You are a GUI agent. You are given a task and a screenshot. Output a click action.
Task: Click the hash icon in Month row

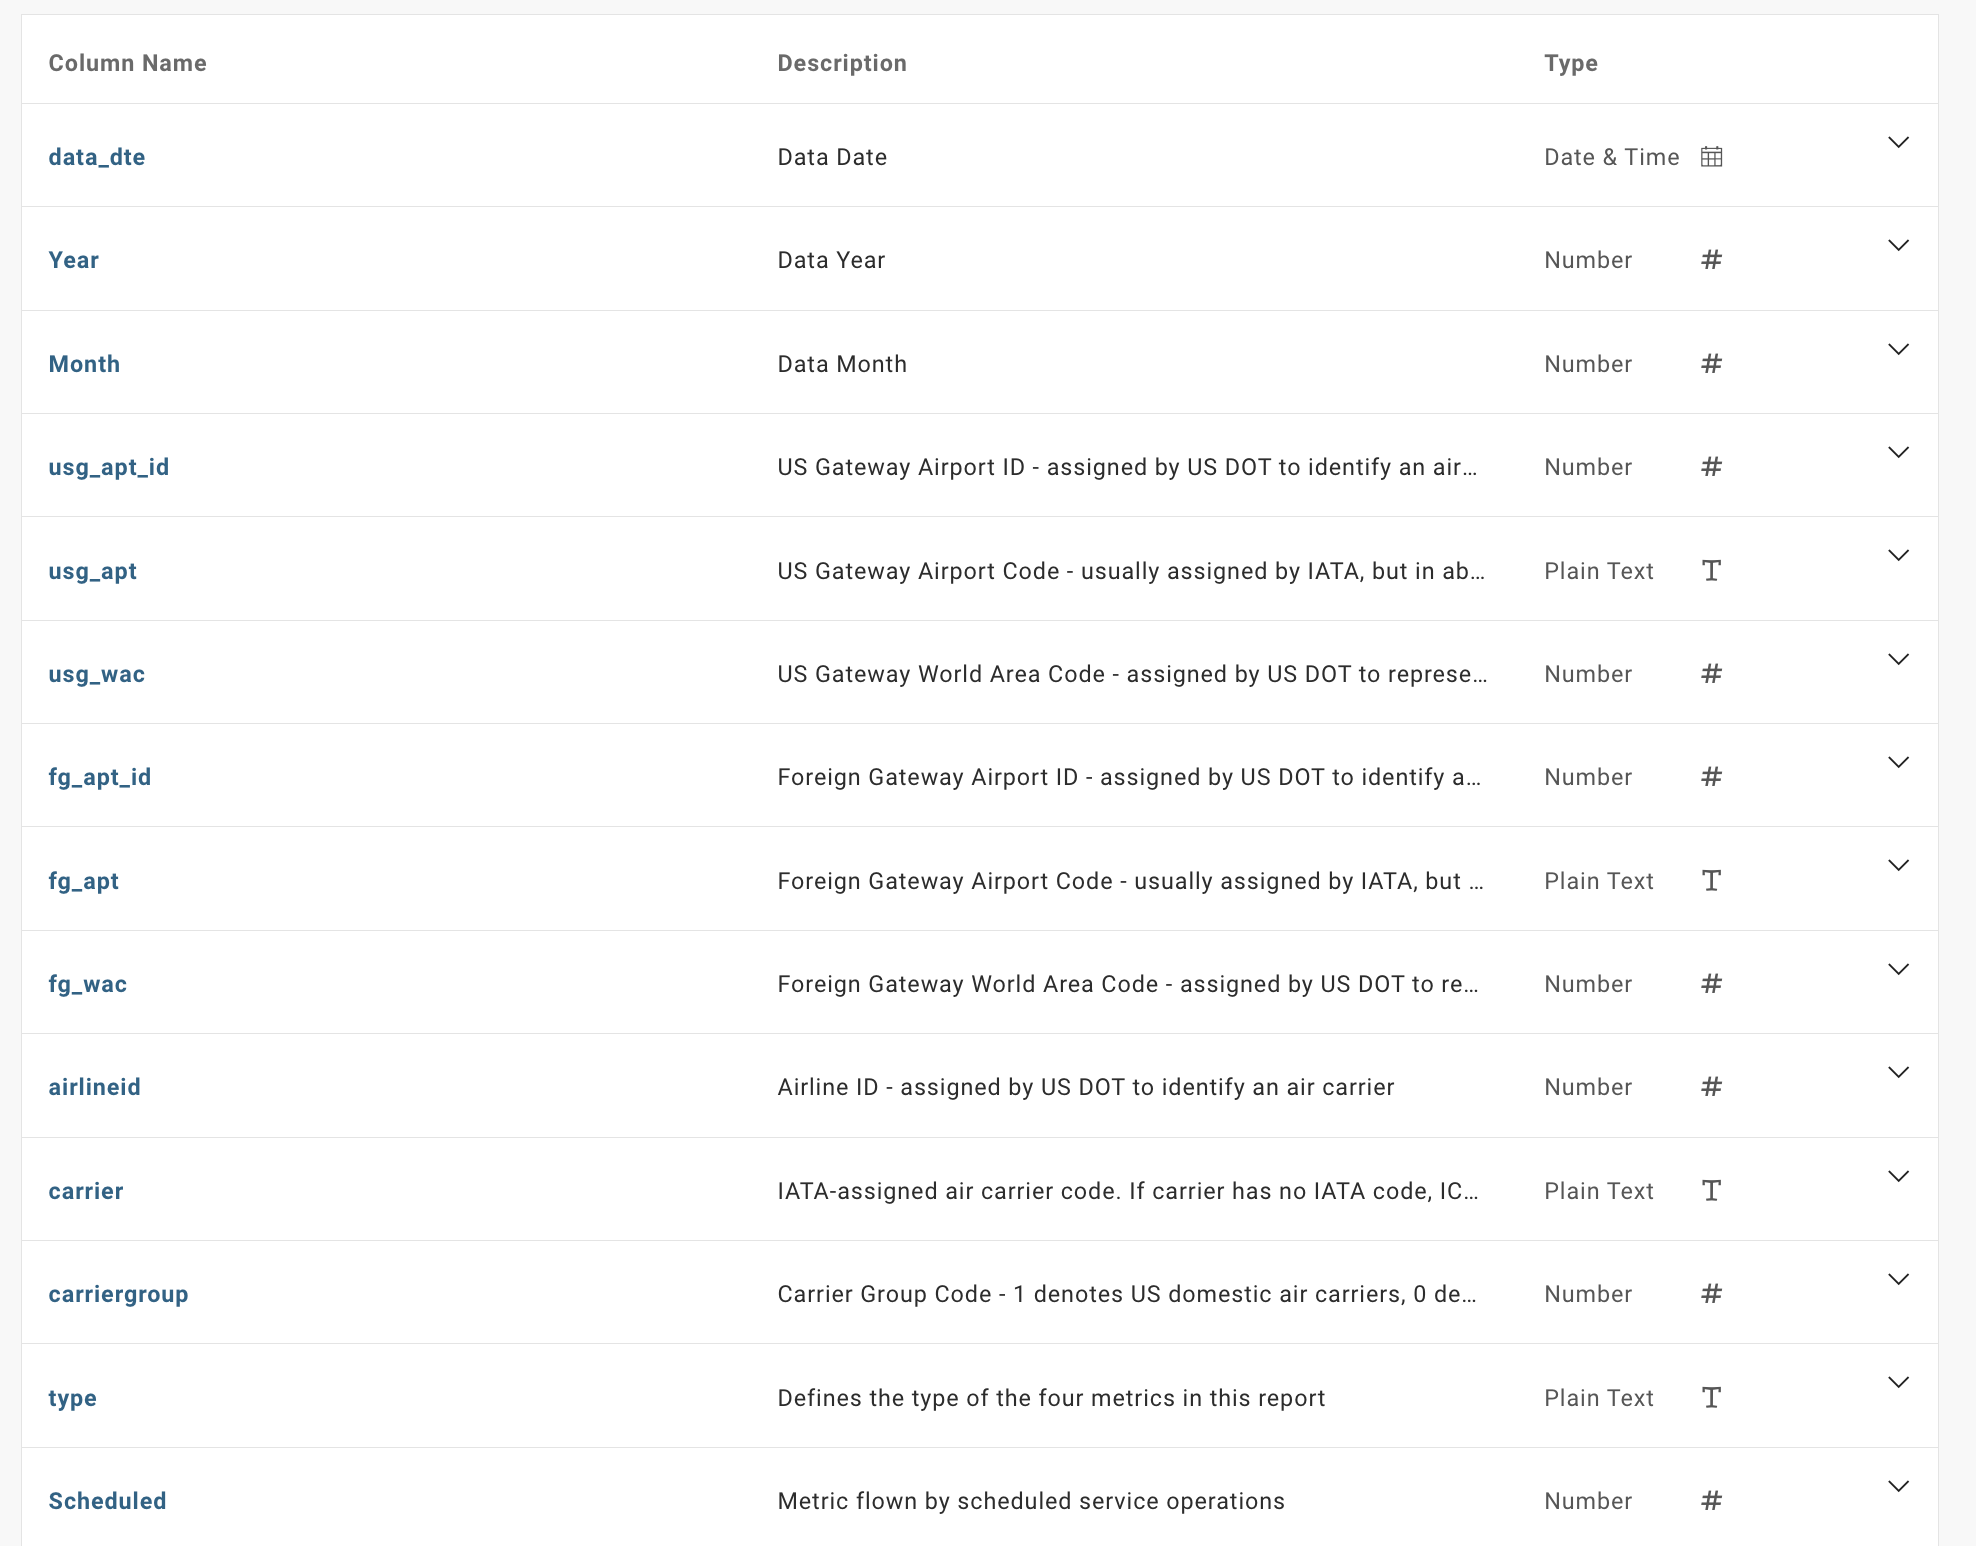[1711, 364]
